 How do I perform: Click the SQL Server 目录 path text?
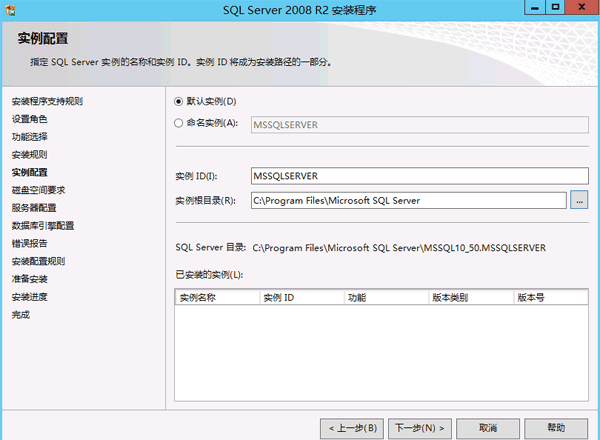(399, 248)
